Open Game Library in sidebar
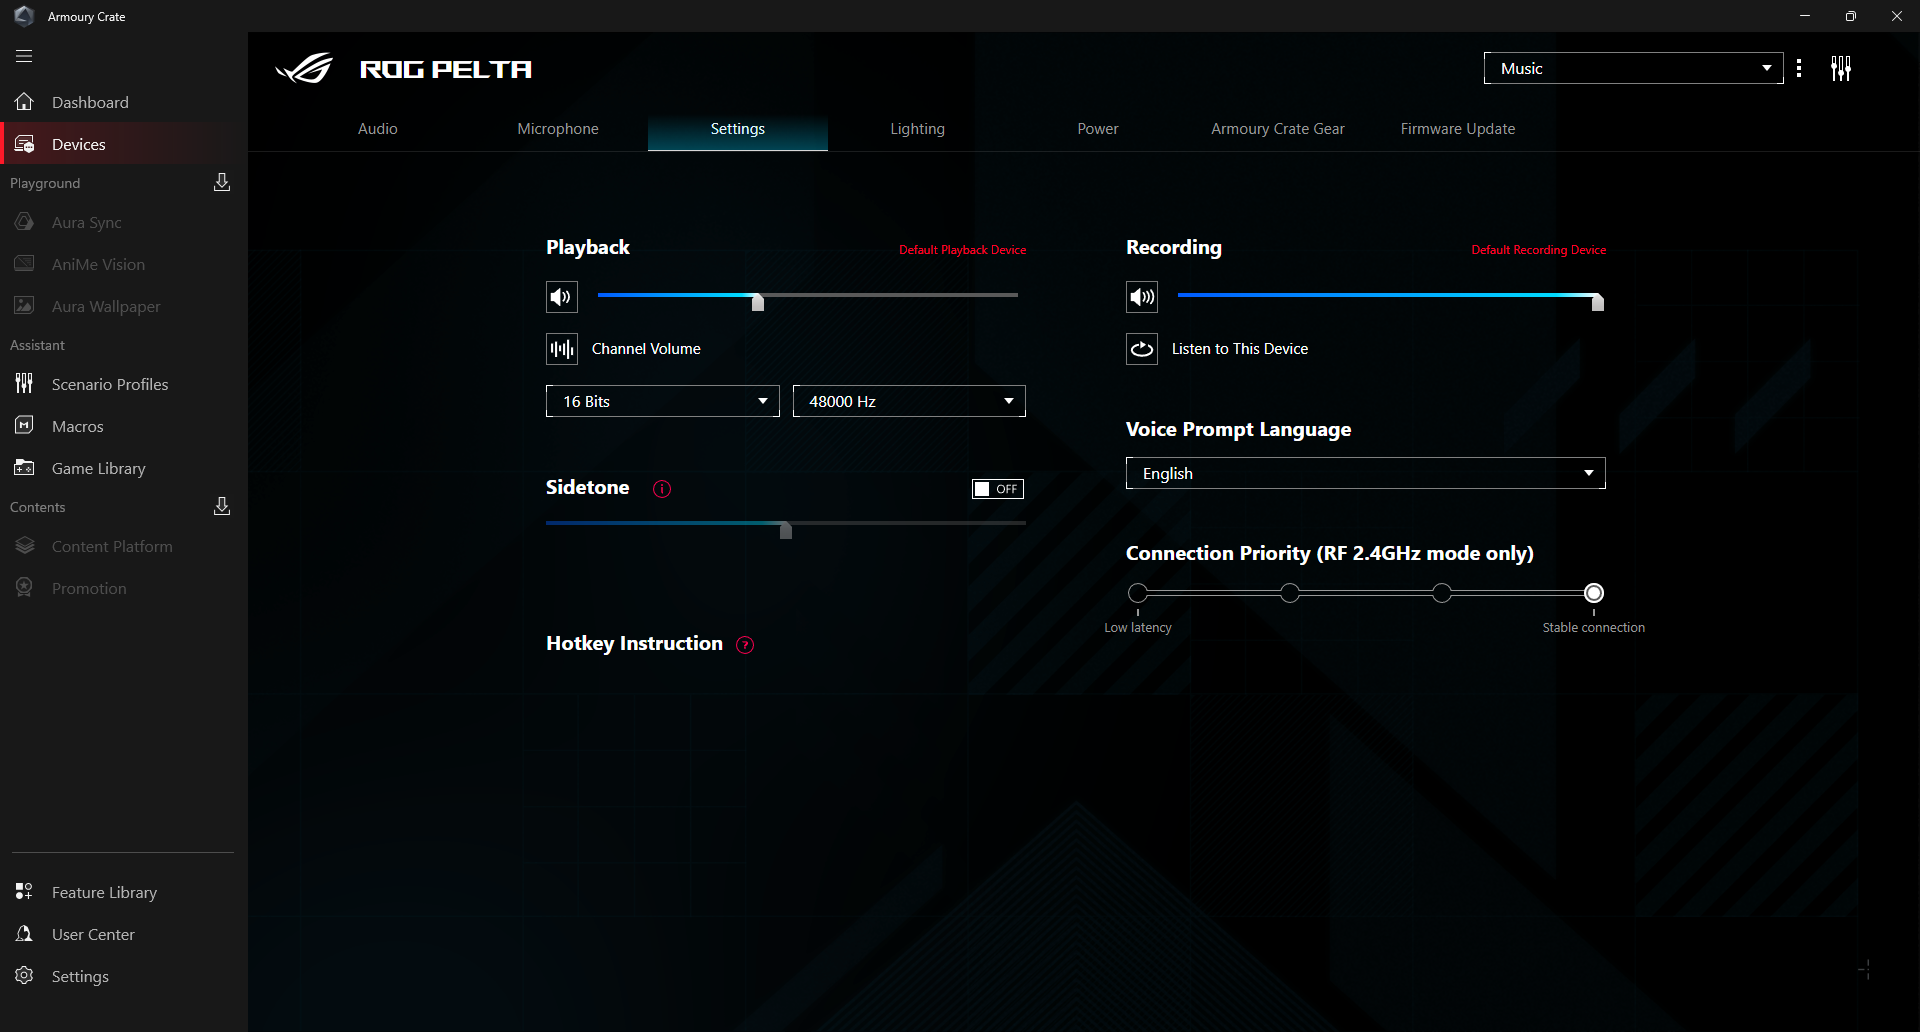 124,468
